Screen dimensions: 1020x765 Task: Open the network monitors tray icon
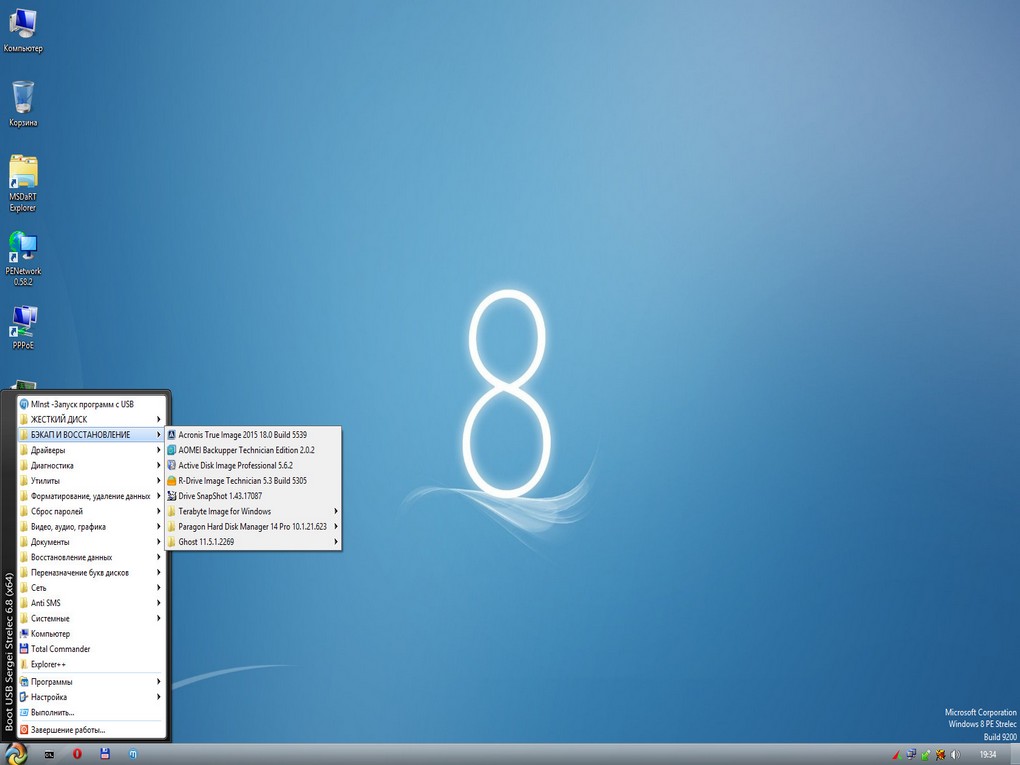(x=911, y=755)
